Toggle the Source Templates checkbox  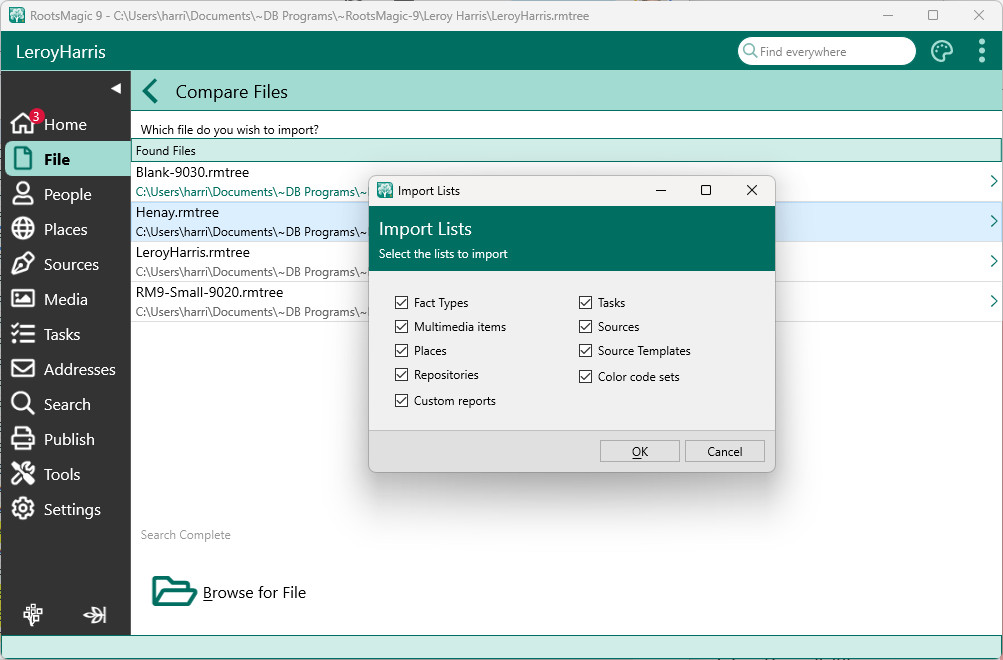tap(586, 351)
